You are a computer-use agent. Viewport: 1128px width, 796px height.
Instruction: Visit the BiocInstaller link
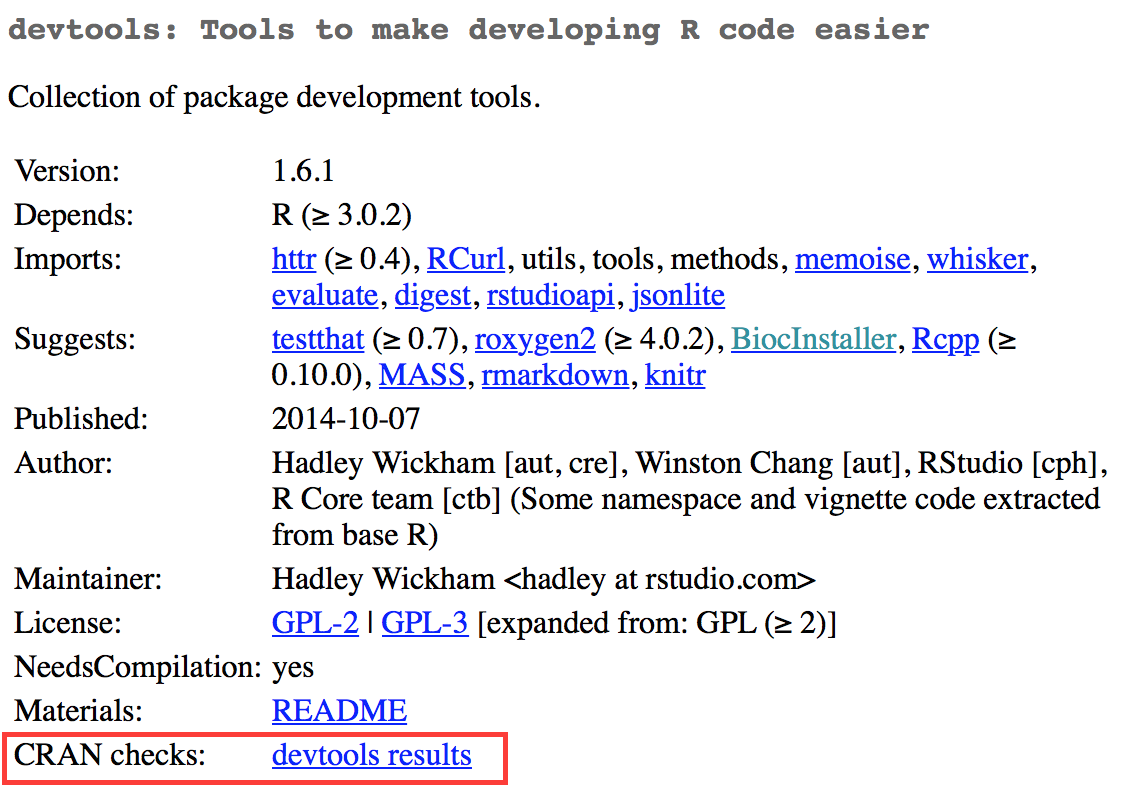(x=814, y=339)
